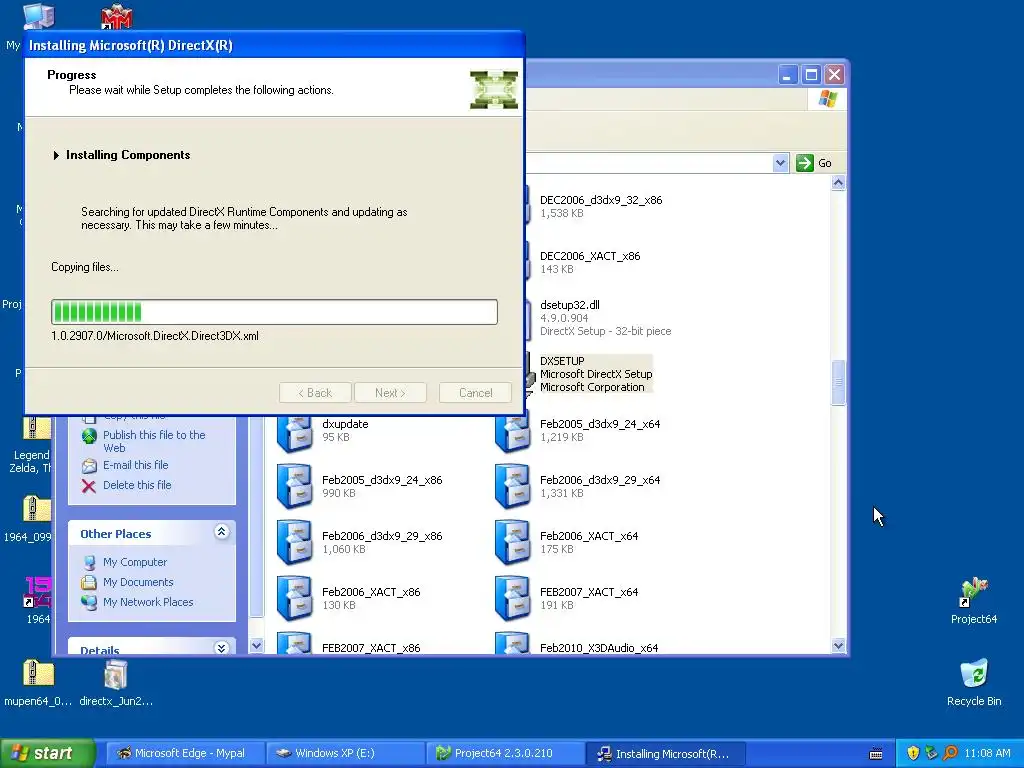Select the dsetup32.dll file entry

tap(569, 305)
